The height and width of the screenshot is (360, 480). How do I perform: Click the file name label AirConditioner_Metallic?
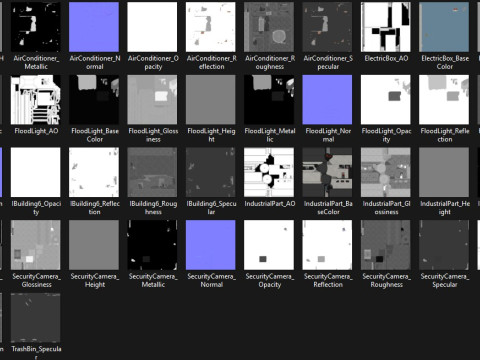36,62
